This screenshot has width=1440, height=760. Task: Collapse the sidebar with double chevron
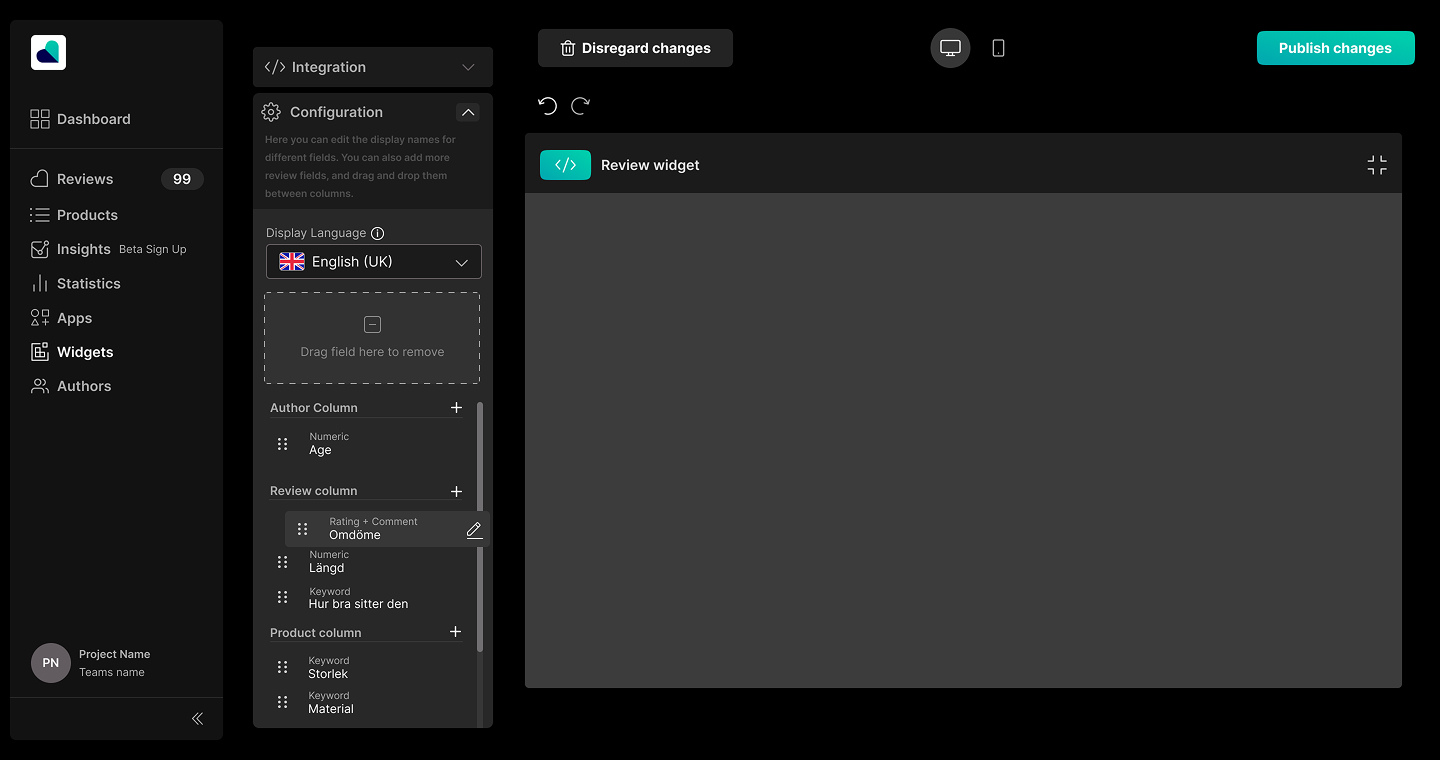coord(197,718)
